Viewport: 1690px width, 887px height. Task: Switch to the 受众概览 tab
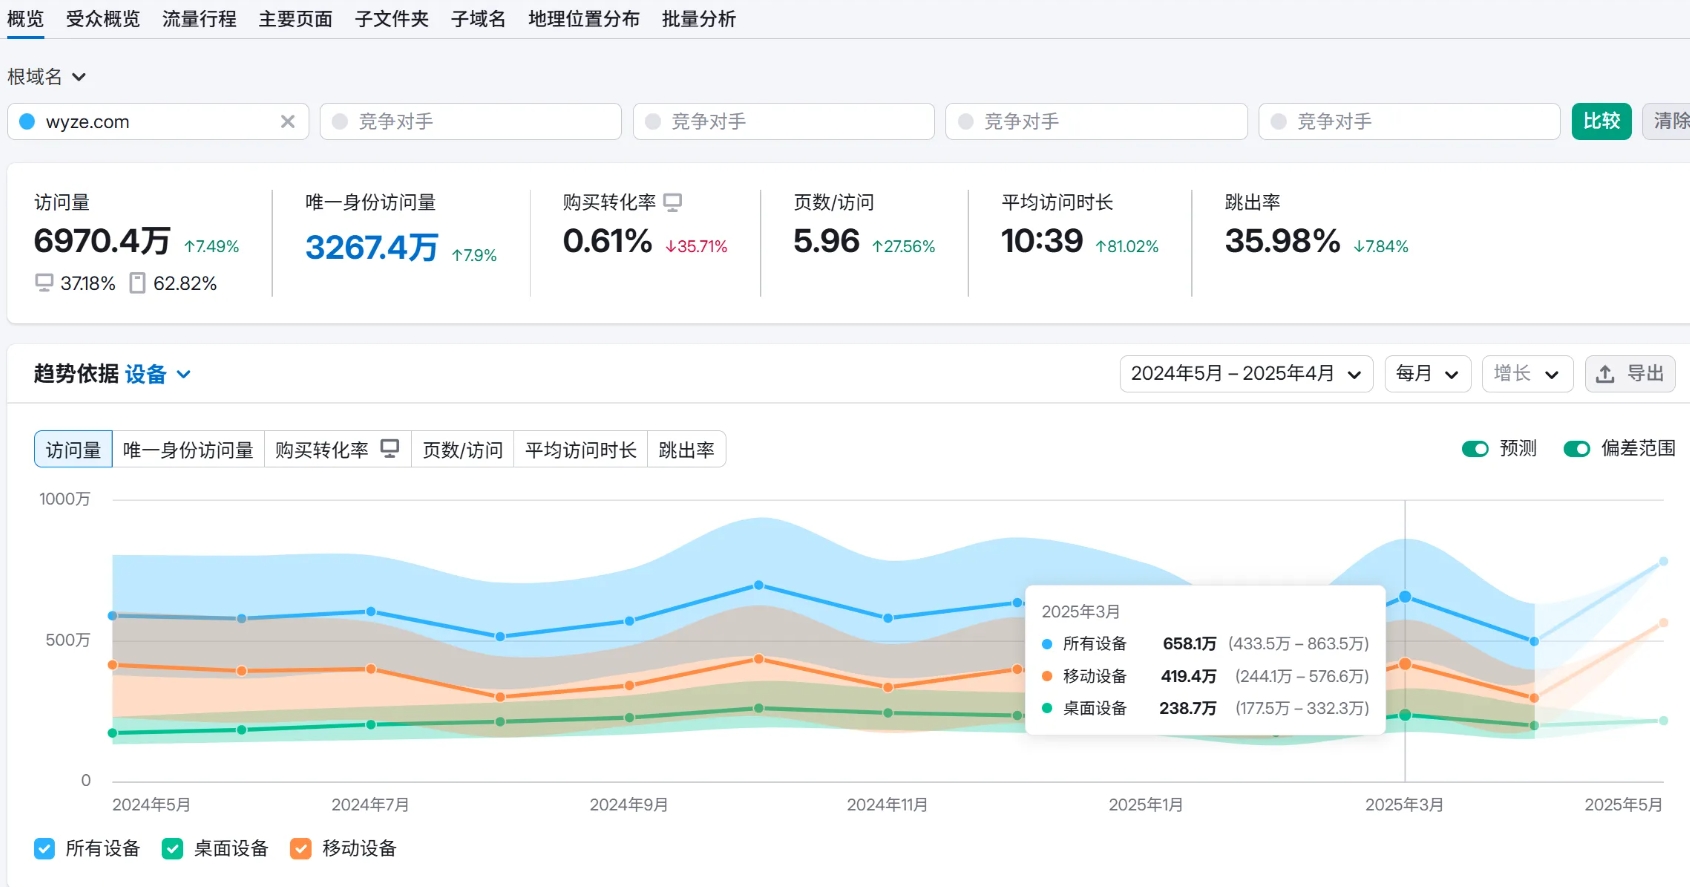tap(103, 19)
